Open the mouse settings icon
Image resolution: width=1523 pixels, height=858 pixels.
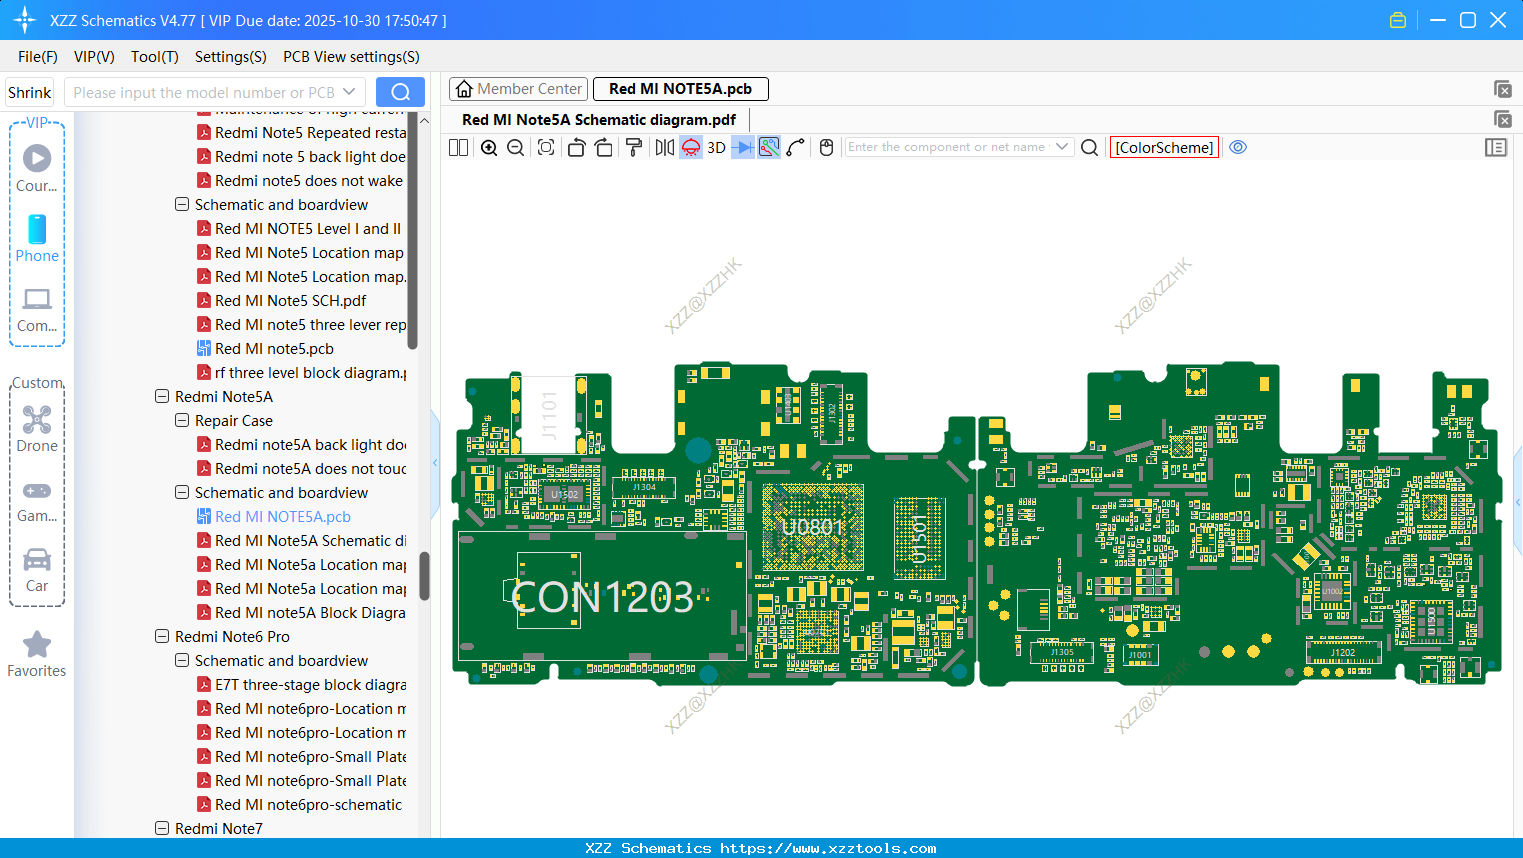[x=826, y=148]
